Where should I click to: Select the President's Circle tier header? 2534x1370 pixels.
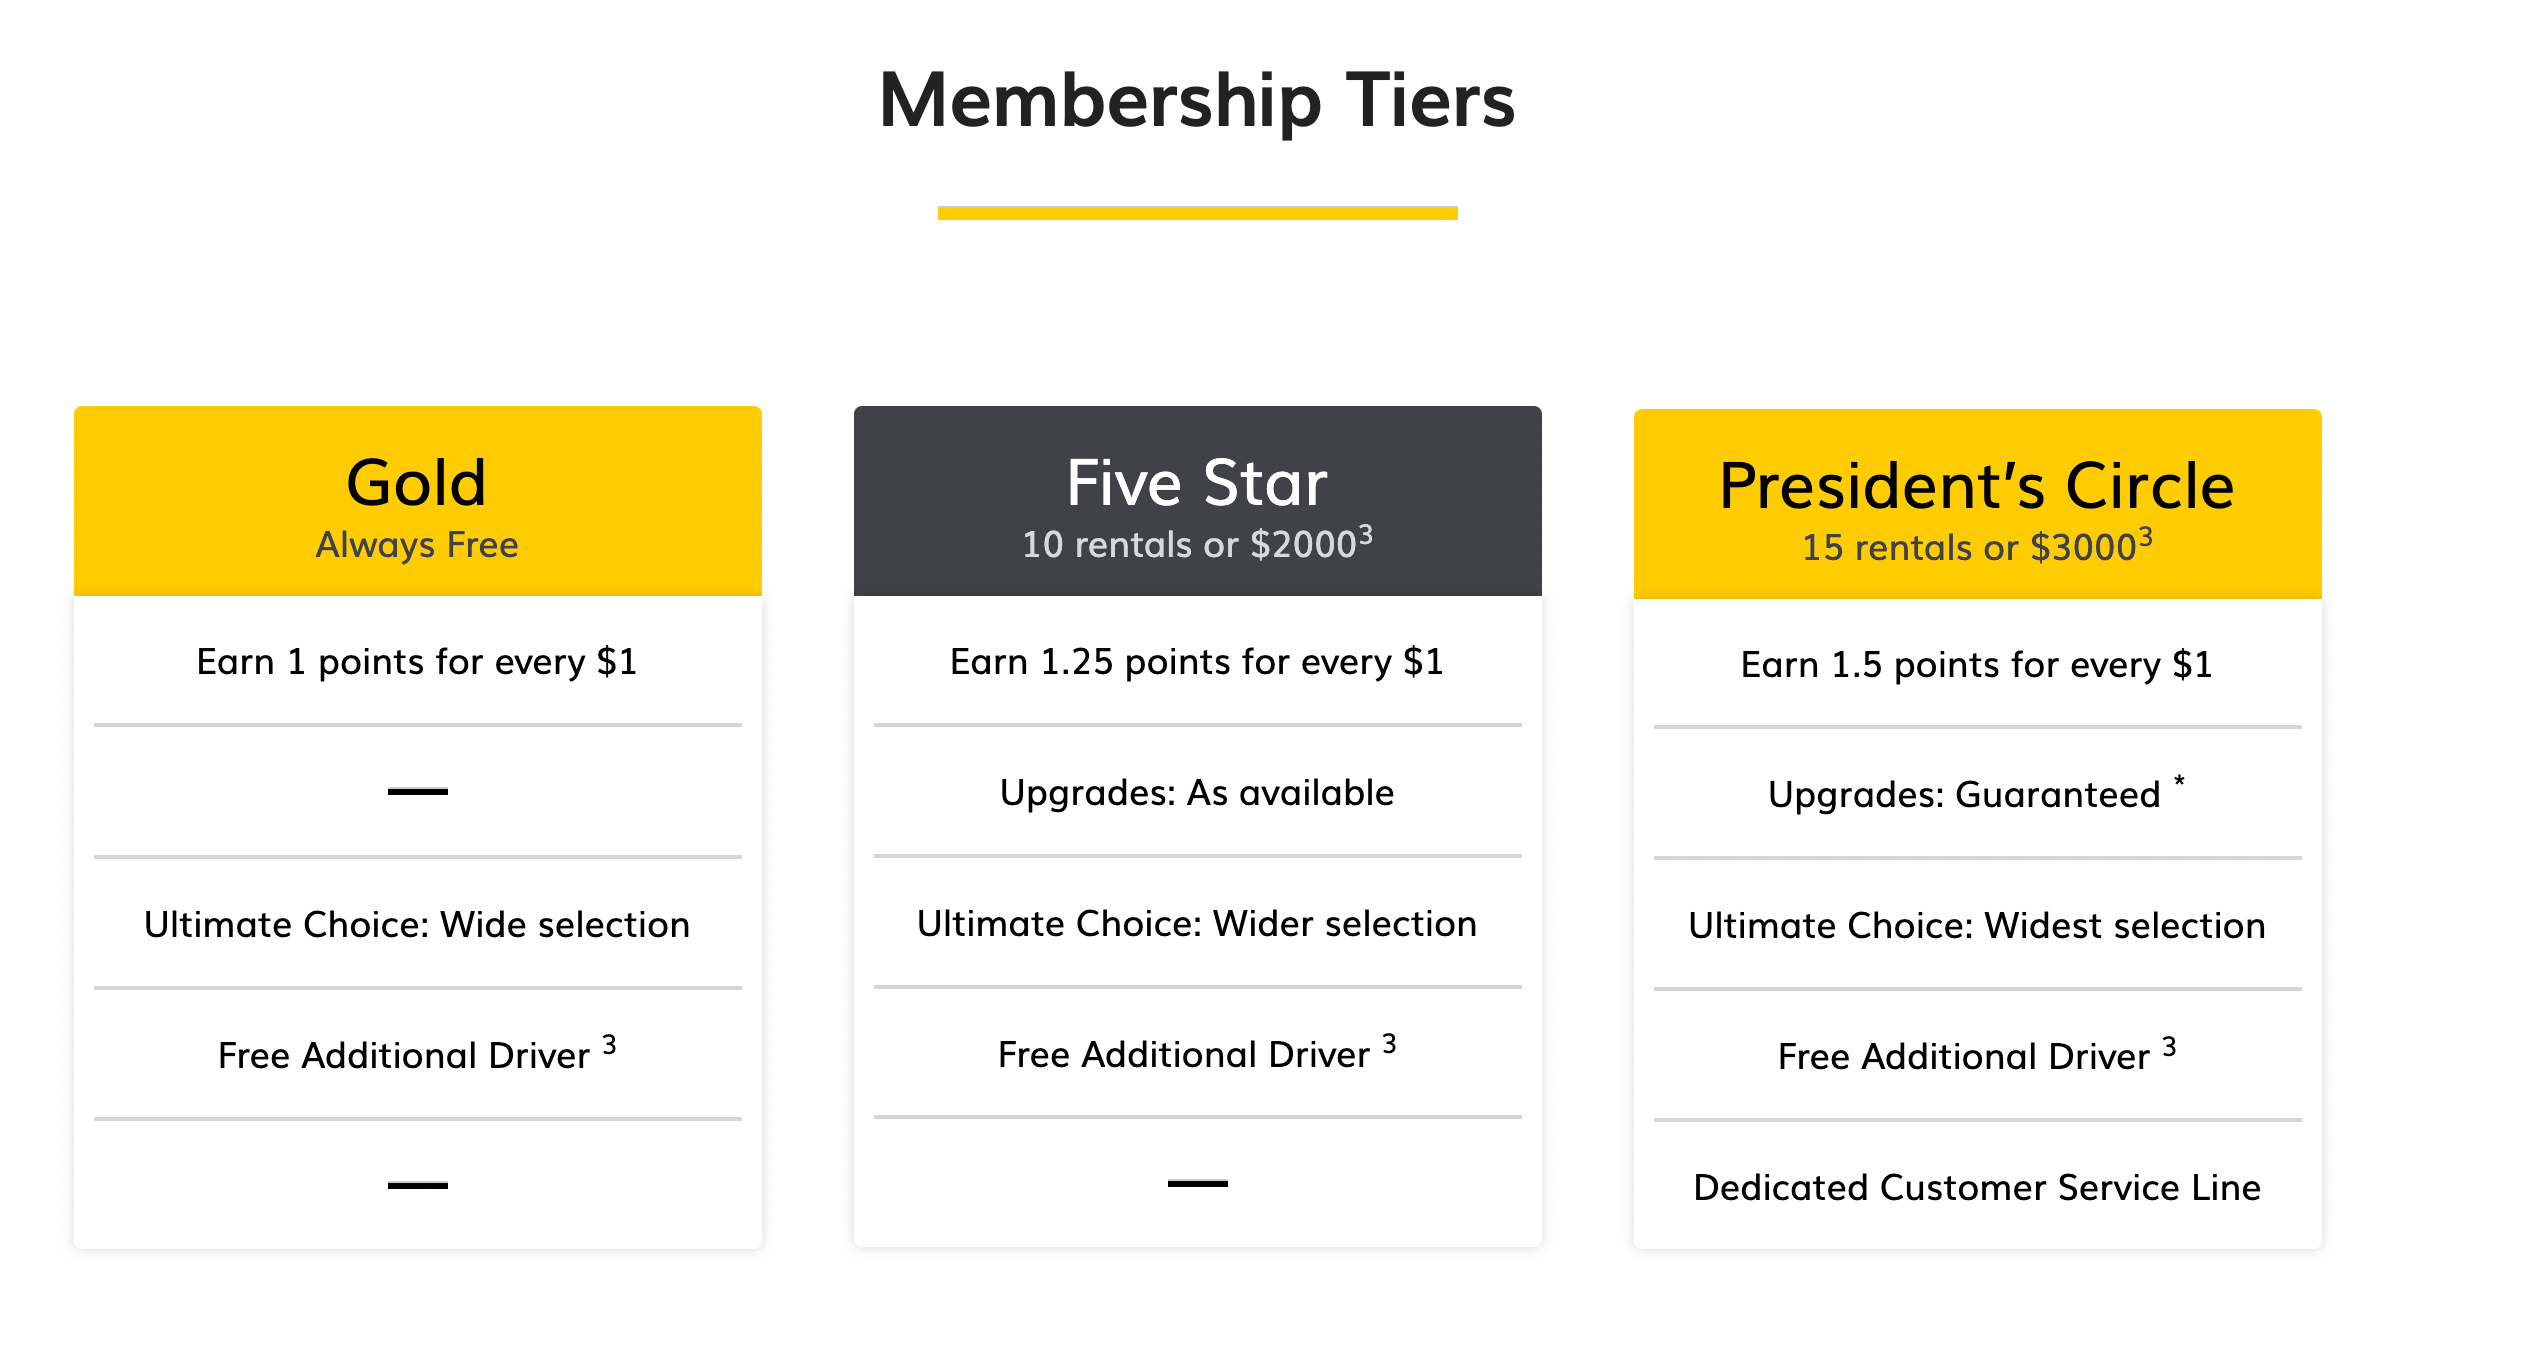pyautogui.click(x=1977, y=487)
